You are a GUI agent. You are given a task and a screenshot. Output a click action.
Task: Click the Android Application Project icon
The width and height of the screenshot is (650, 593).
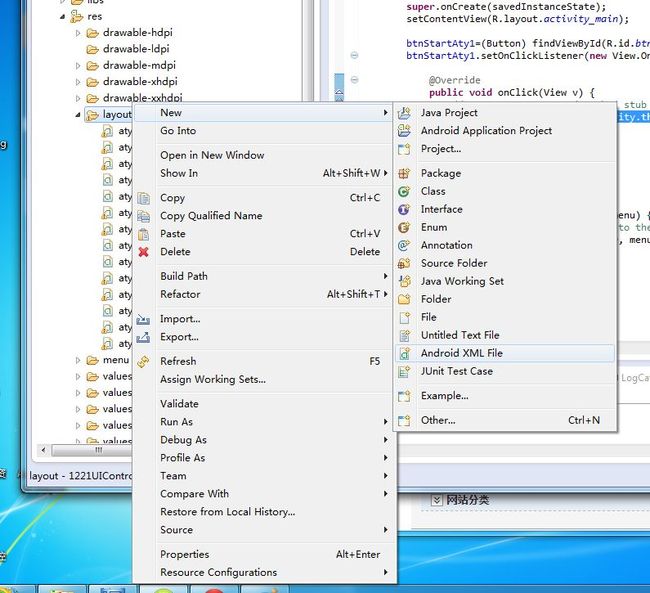[404, 131]
